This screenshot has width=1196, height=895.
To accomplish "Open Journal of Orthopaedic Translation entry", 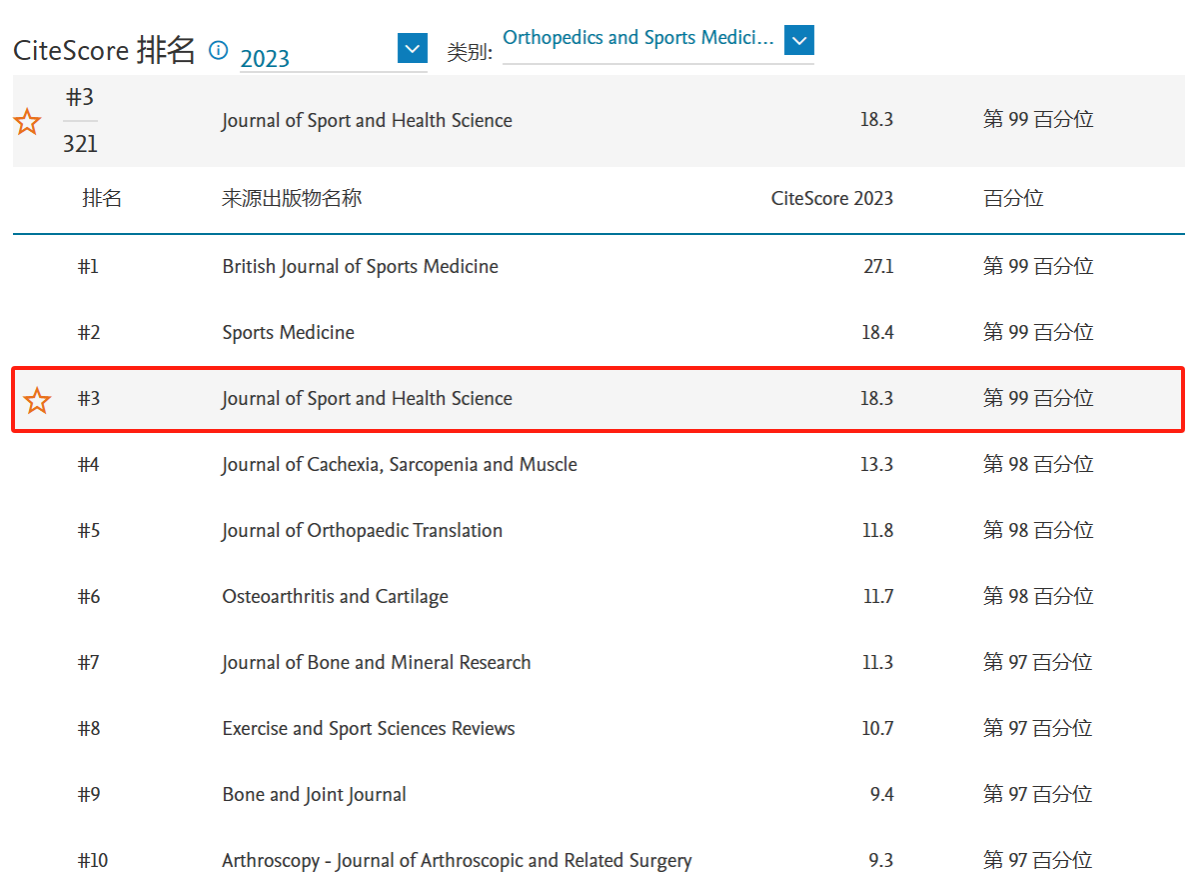I will coord(362,531).
